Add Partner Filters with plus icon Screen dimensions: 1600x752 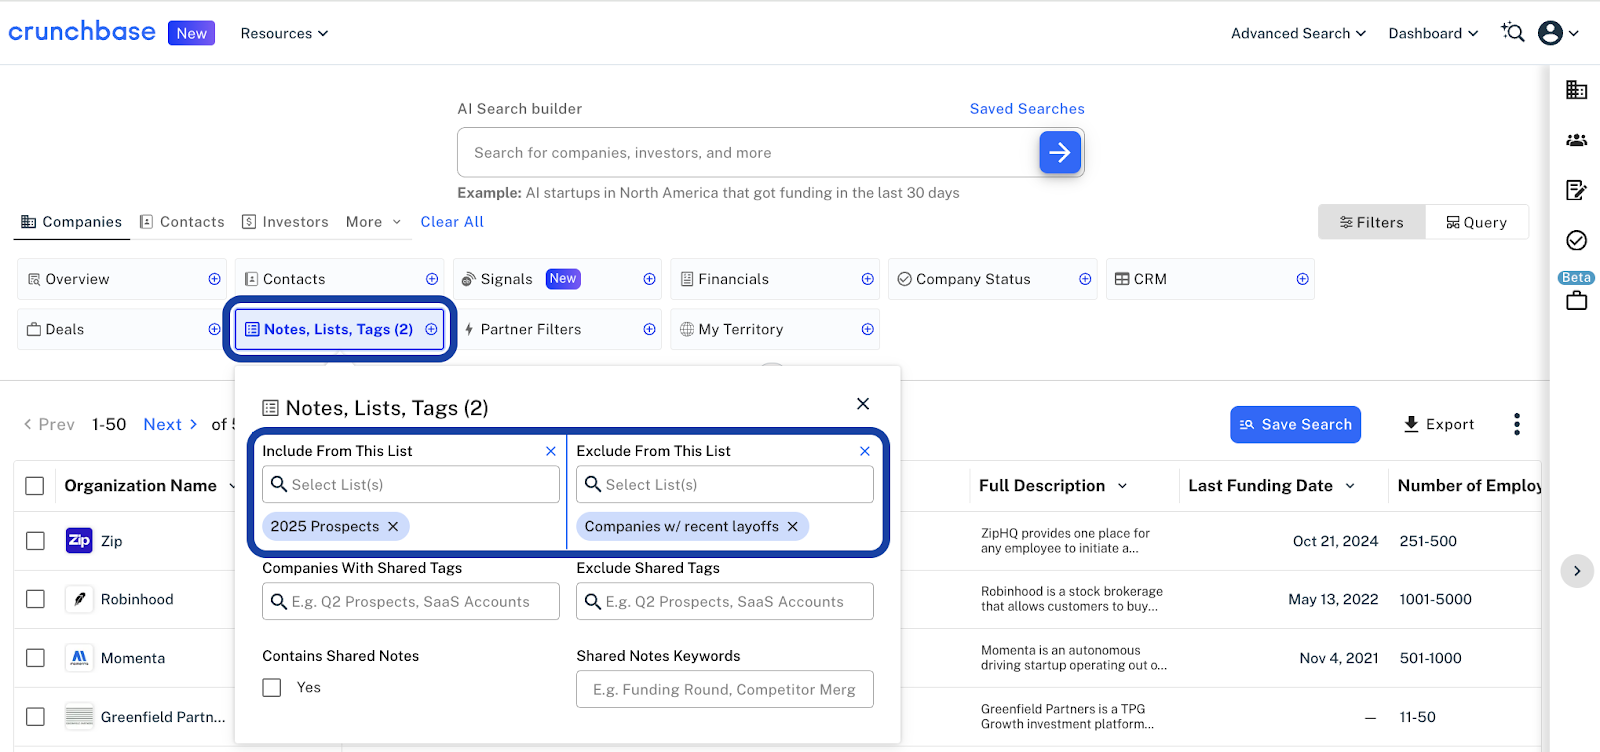tap(650, 329)
